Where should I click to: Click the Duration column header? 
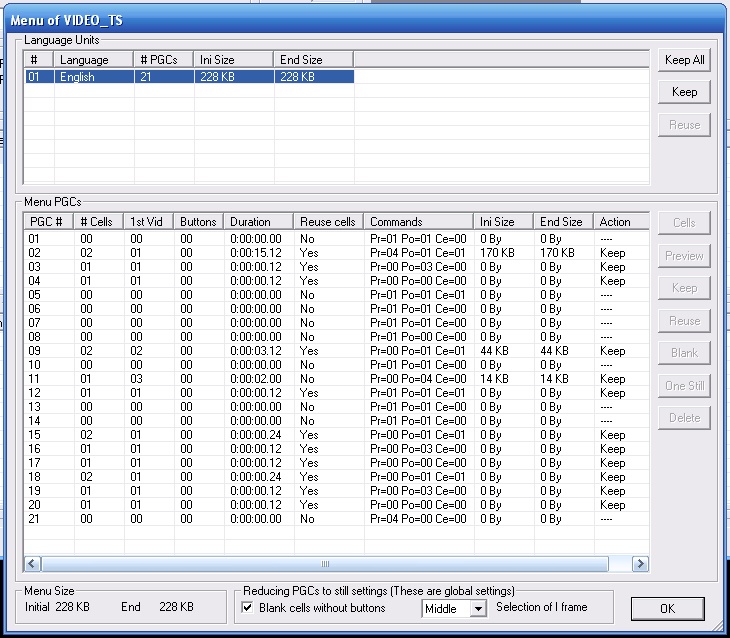258,222
